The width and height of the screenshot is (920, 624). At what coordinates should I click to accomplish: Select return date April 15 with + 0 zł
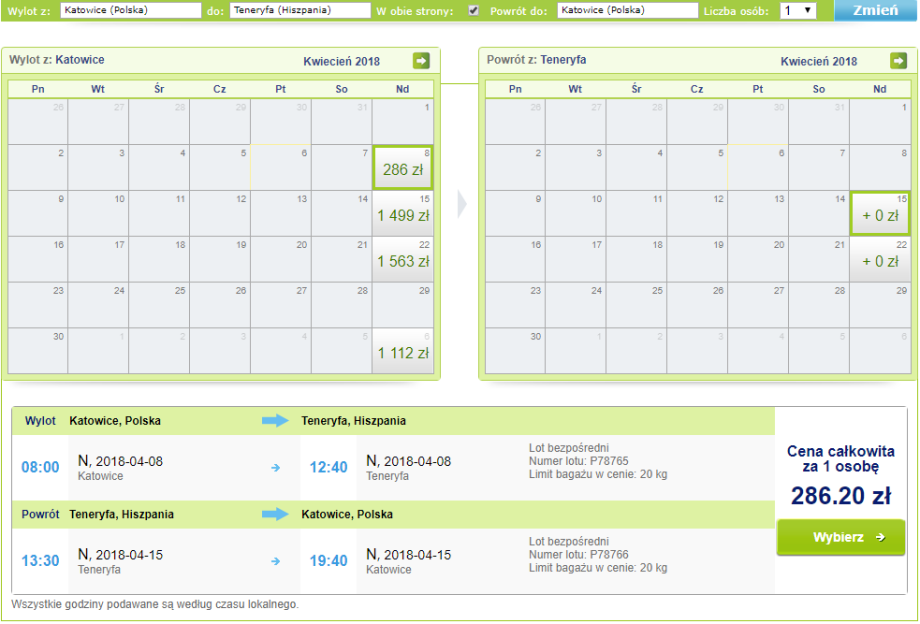(x=879, y=214)
